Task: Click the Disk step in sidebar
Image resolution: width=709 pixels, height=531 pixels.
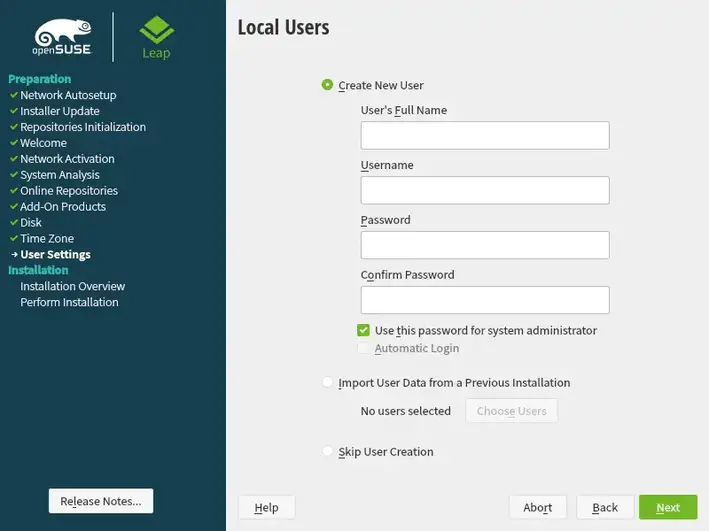Action: pos(31,223)
